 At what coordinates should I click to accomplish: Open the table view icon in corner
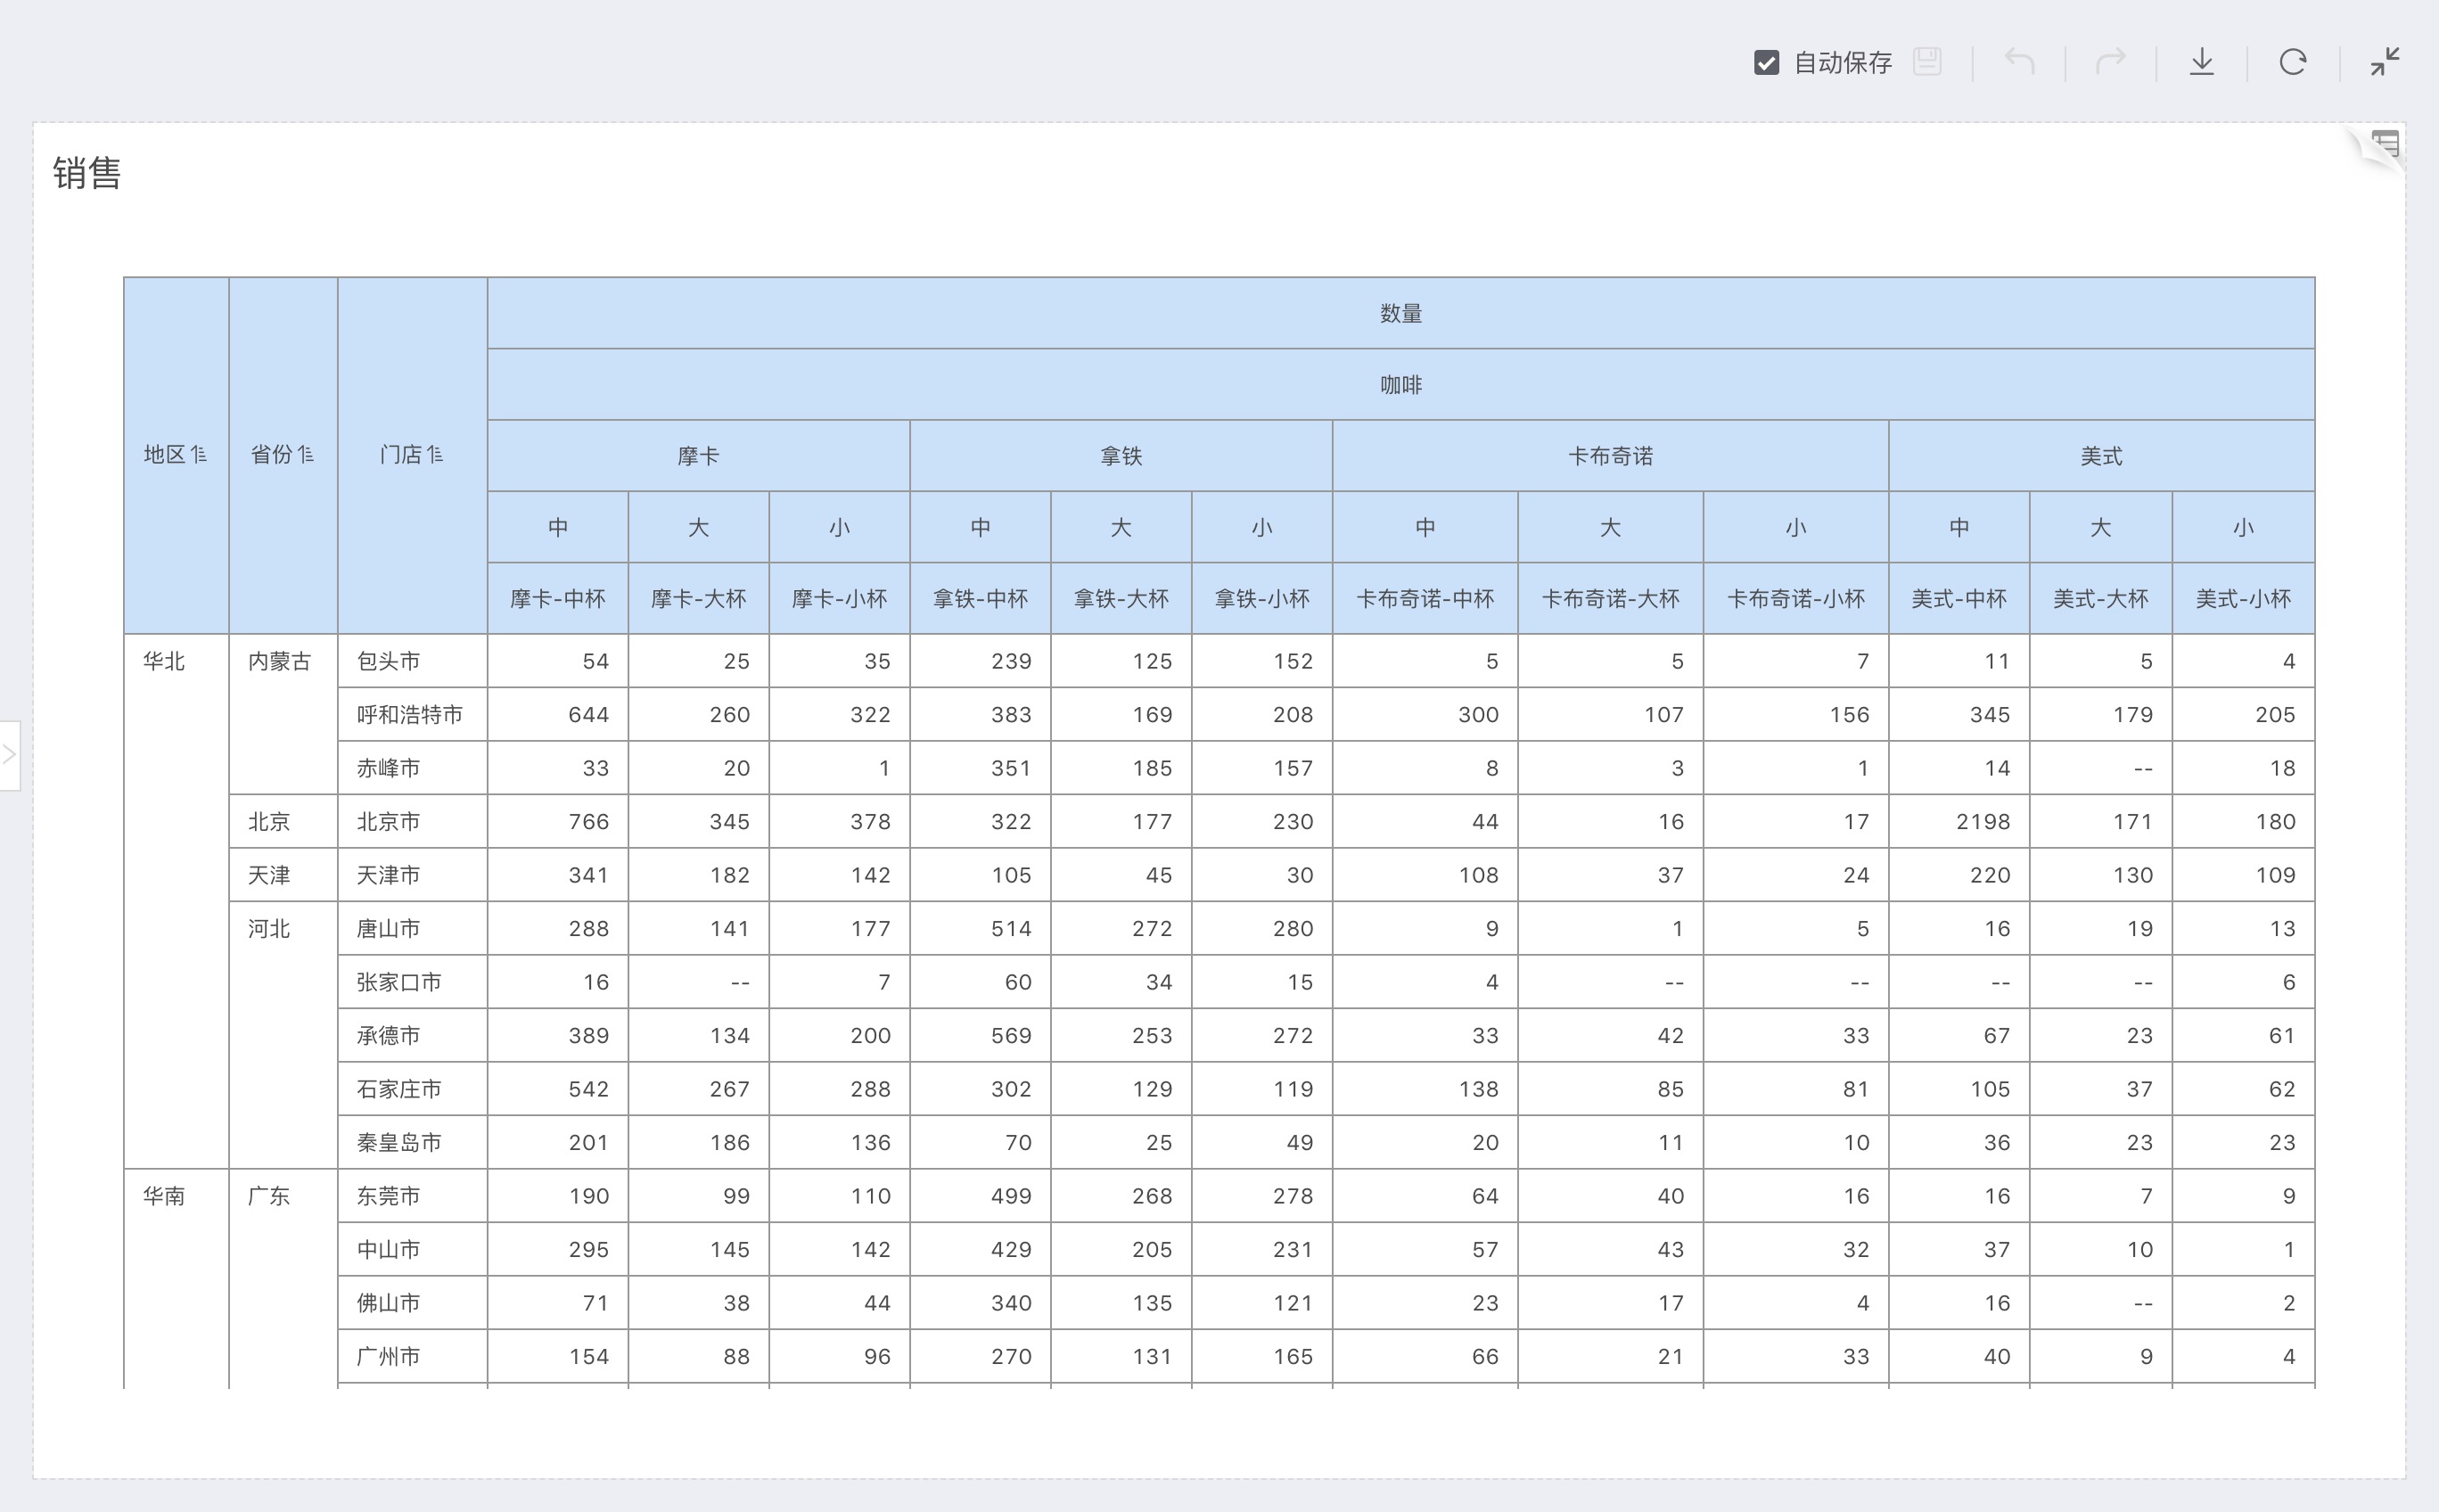pyautogui.click(x=2385, y=145)
